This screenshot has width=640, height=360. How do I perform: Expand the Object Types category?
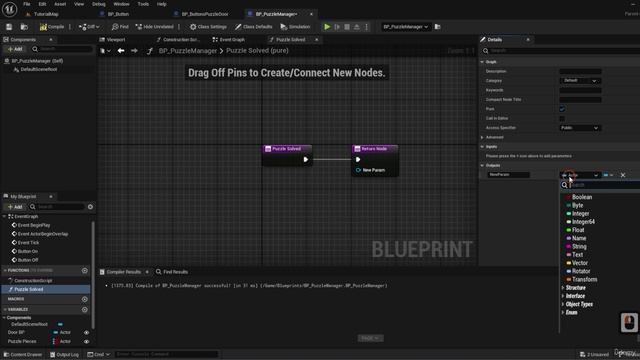click(563, 304)
